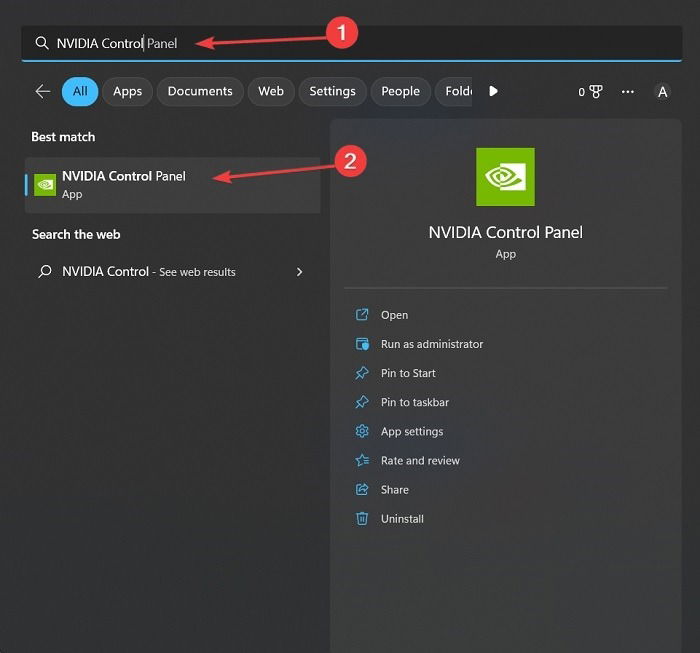This screenshot has height=653, width=700.
Task: Switch to the Apps filter tab
Action: tap(128, 92)
